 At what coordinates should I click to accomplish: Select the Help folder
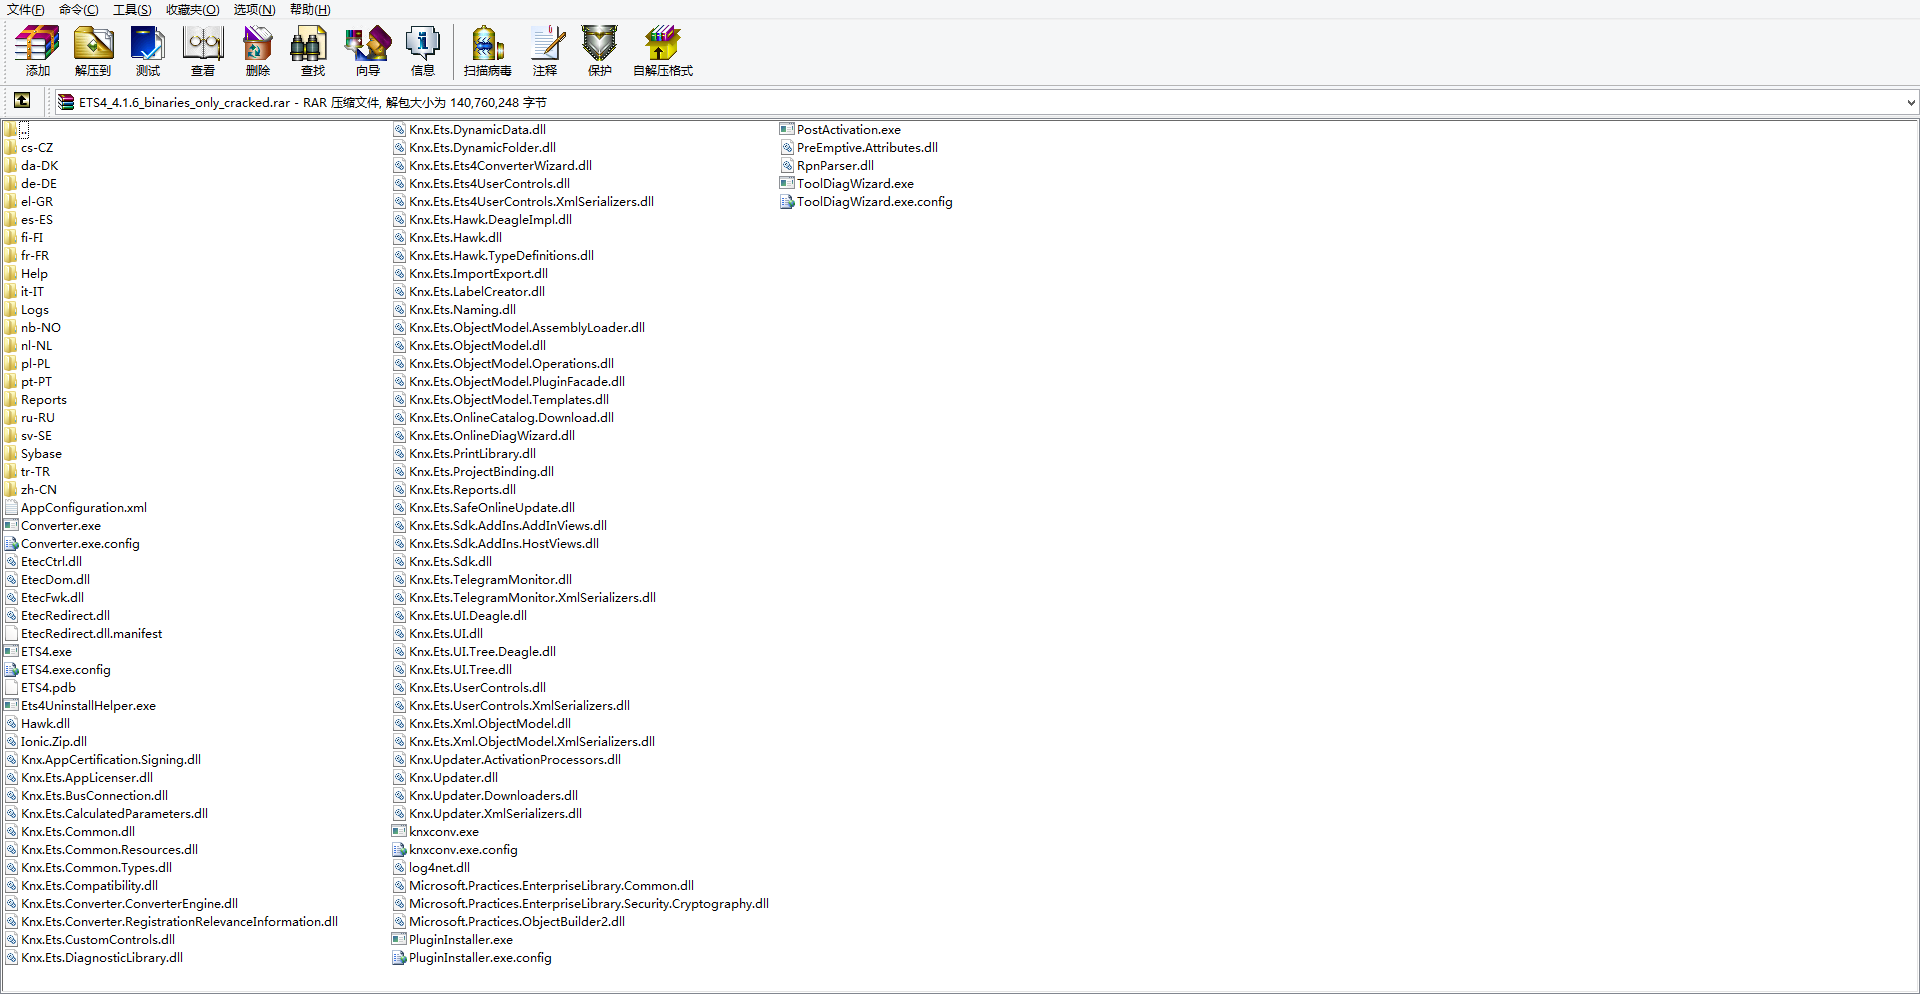coord(26,274)
